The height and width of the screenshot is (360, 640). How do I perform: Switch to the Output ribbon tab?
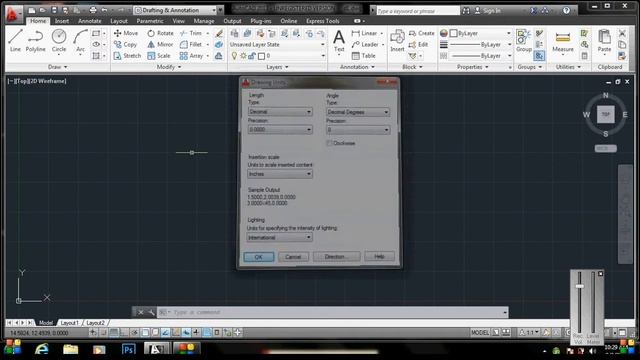(232, 21)
